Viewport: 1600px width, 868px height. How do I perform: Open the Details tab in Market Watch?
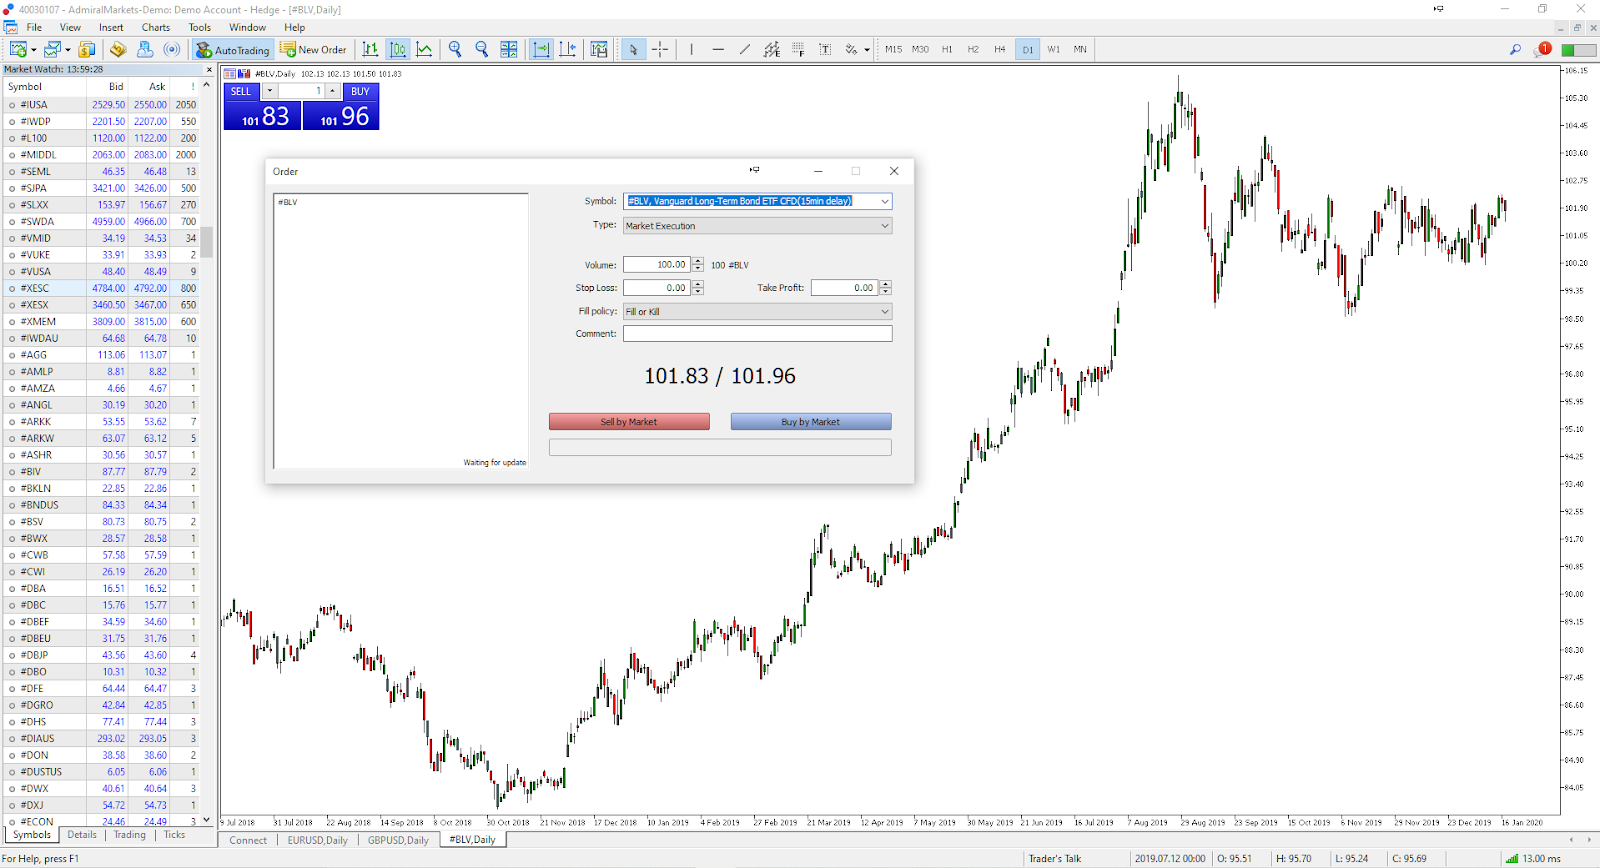[x=82, y=835]
